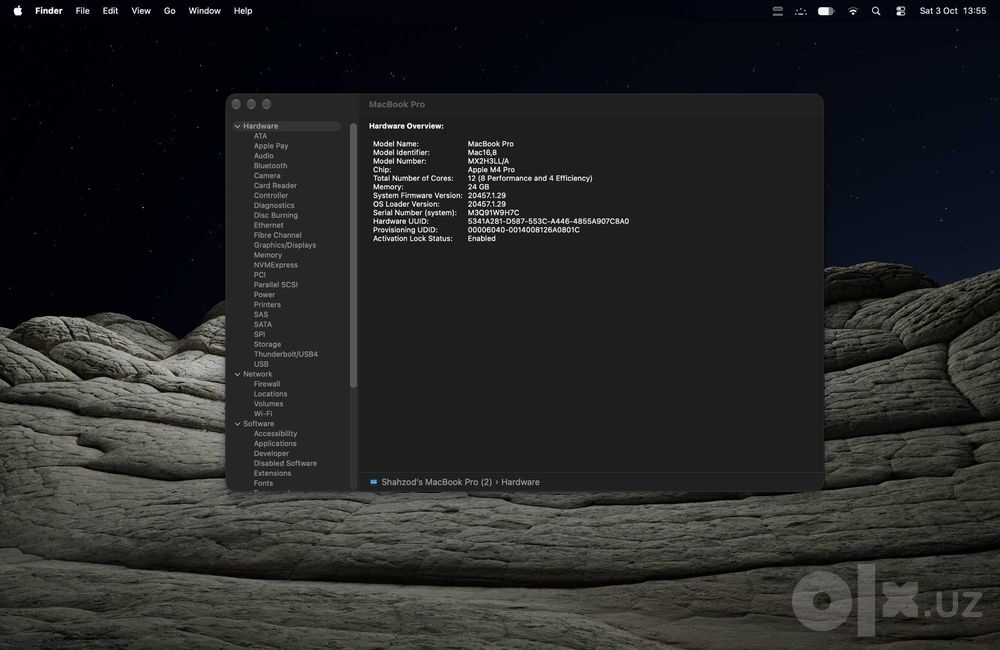The height and width of the screenshot is (650, 1000).
Task: Select Wi-Fi under Network
Action: pos(263,414)
